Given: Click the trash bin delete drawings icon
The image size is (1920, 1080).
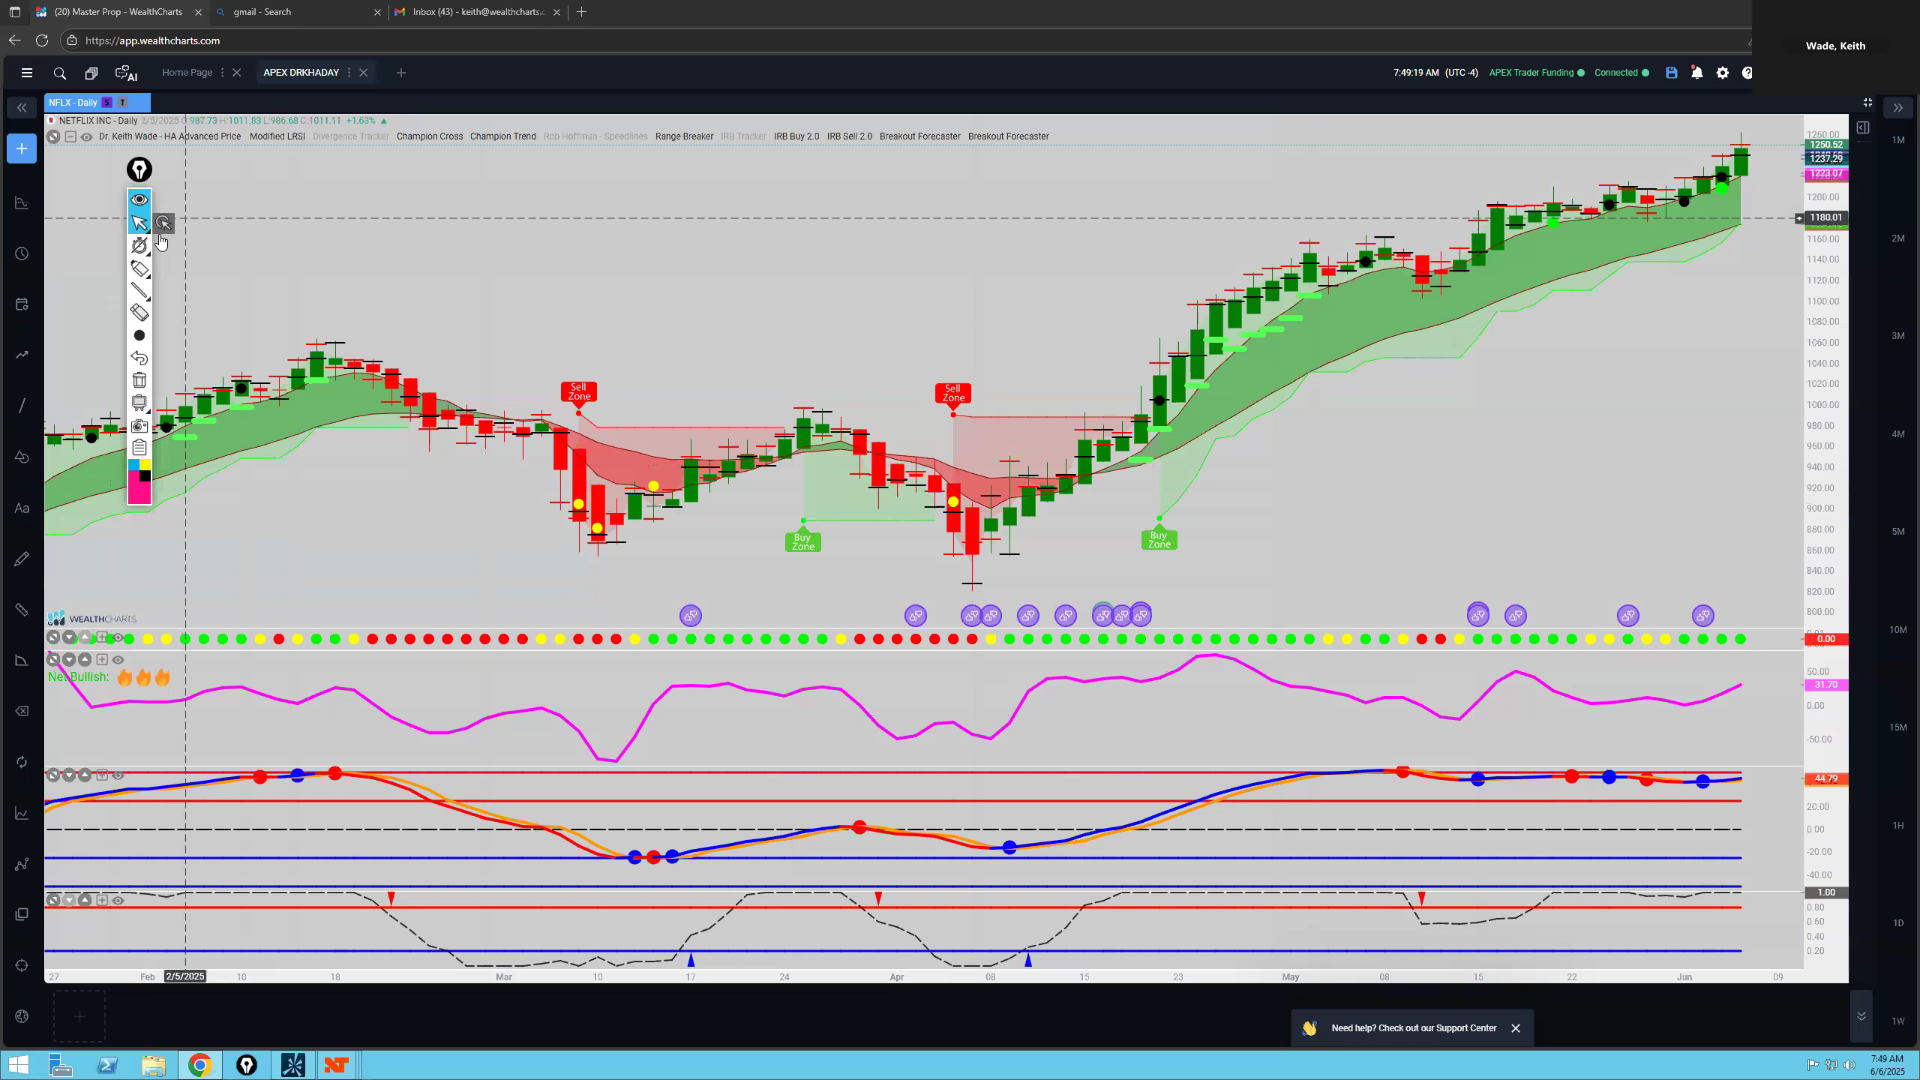Looking at the screenshot, I should point(139,380).
